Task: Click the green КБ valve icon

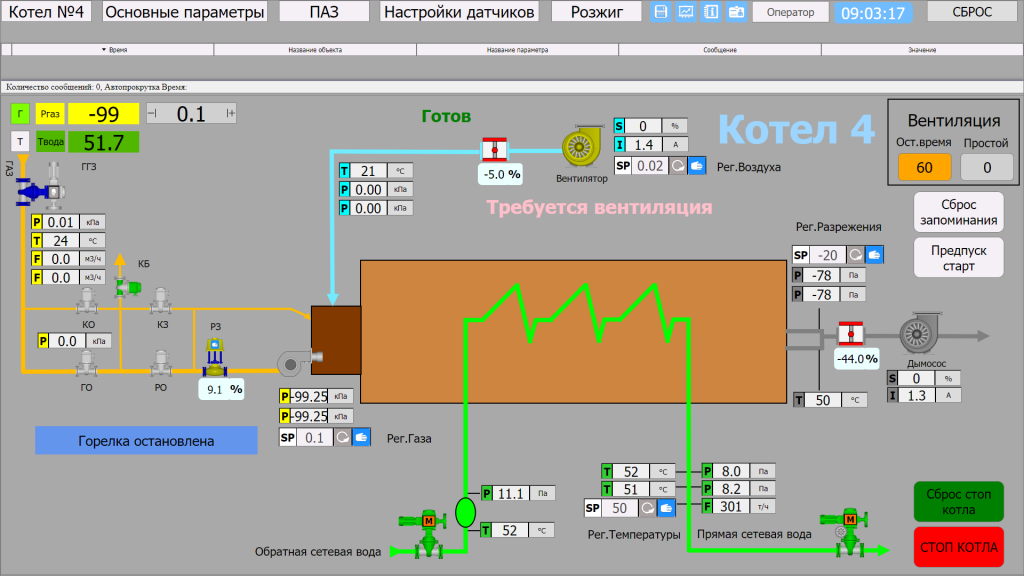Action: click(130, 287)
